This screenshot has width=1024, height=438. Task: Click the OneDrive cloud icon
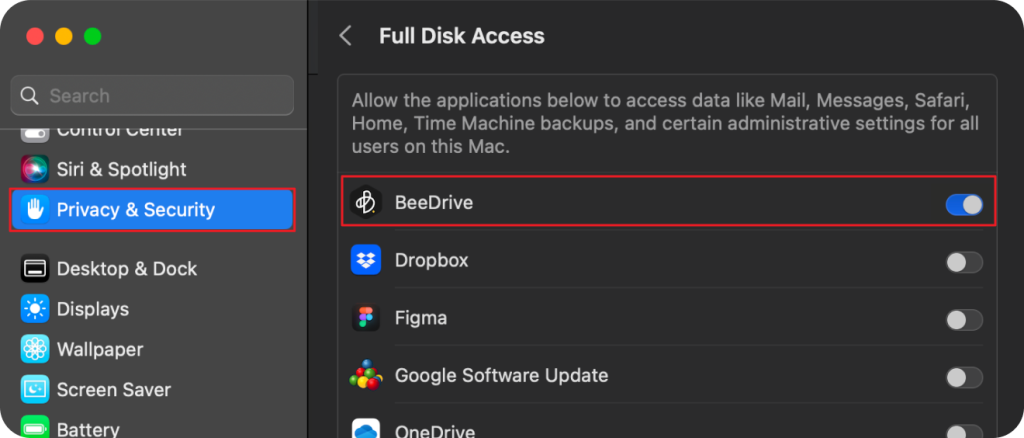[366, 430]
